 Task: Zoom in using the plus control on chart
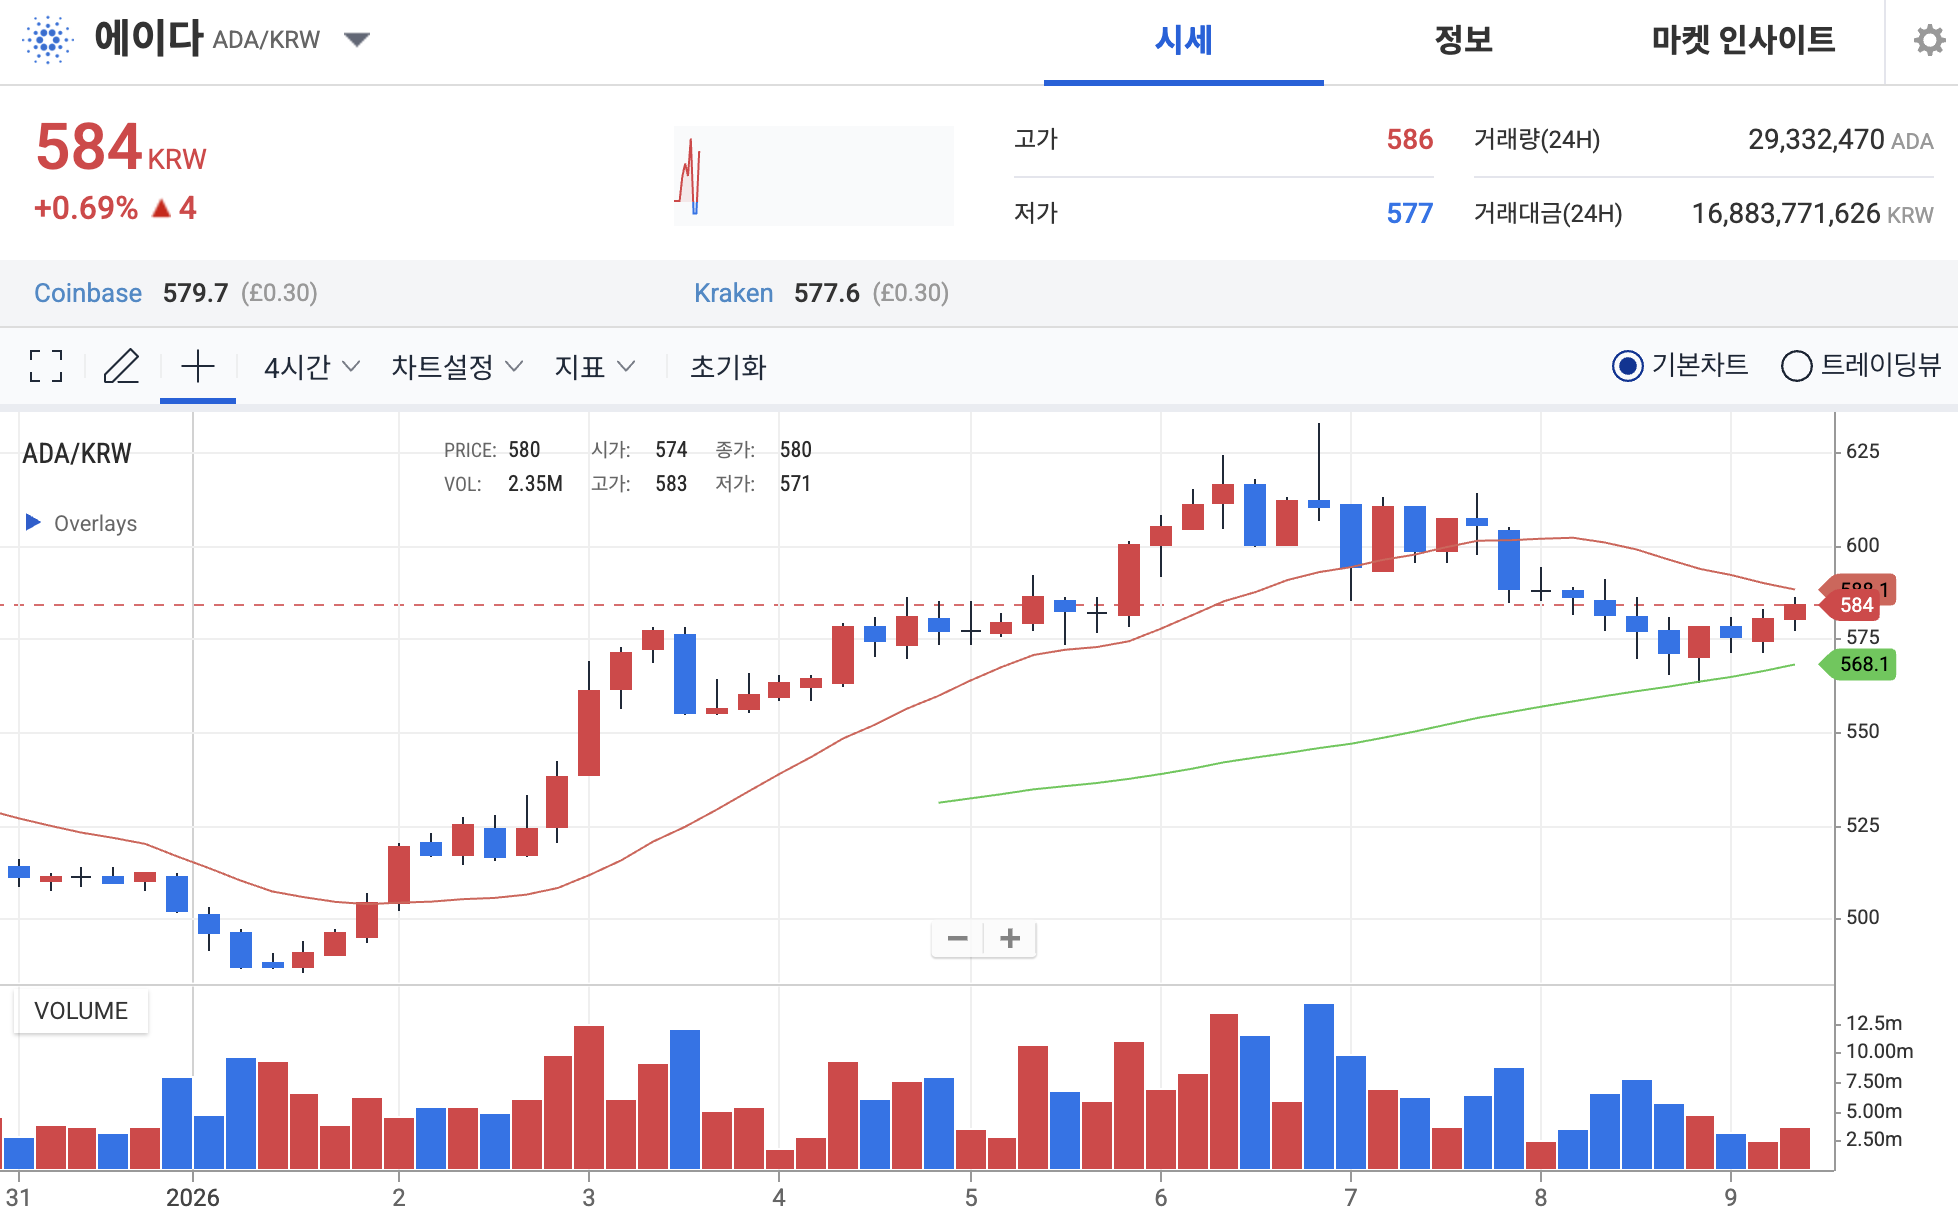click(x=1009, y=938)
